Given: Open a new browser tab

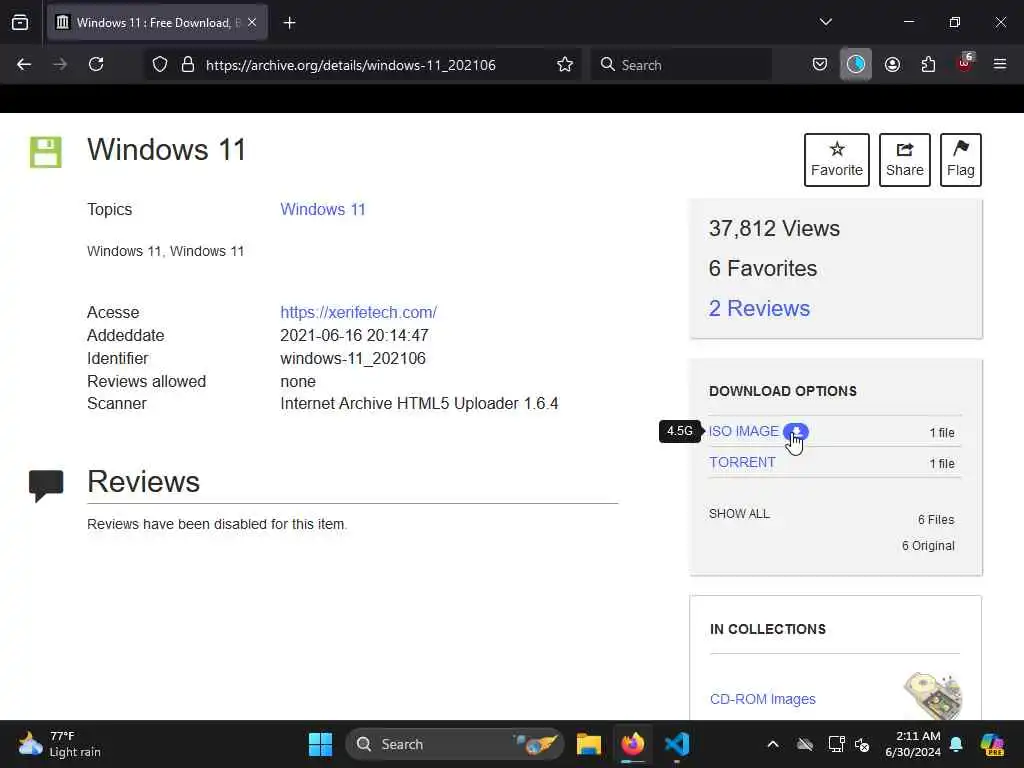Looking at the screenshot, I should click(289, 23).
